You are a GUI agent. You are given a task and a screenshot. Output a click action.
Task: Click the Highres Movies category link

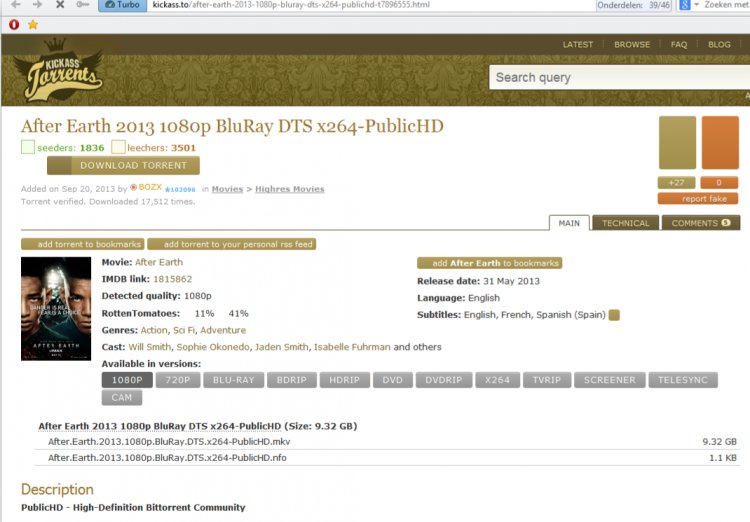coord(289,189)
